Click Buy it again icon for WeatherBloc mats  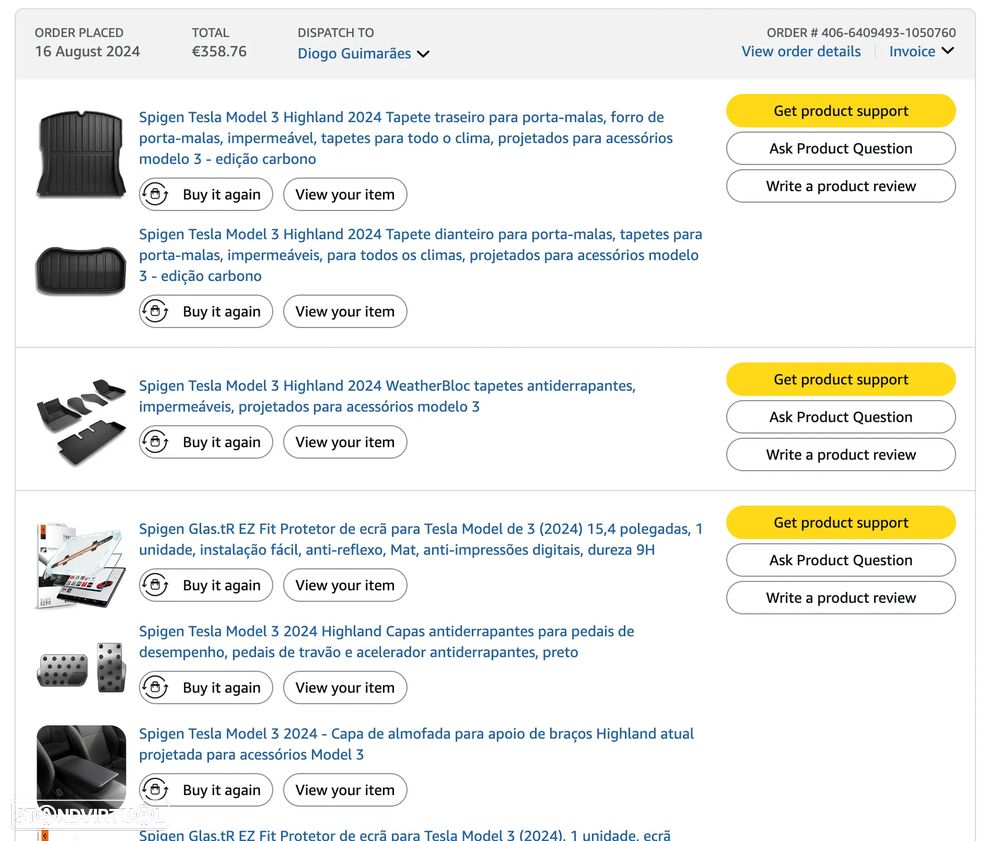(155, 442)
